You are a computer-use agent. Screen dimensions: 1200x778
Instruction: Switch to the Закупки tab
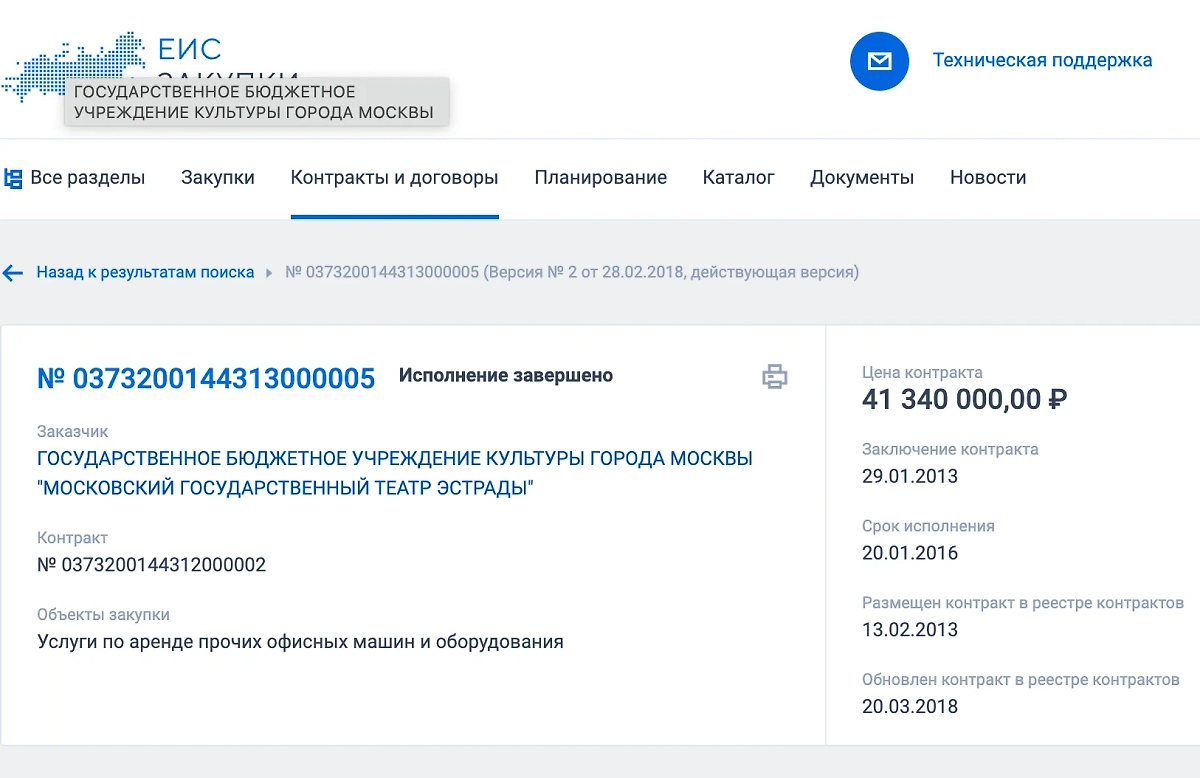(x=218, y=177)
